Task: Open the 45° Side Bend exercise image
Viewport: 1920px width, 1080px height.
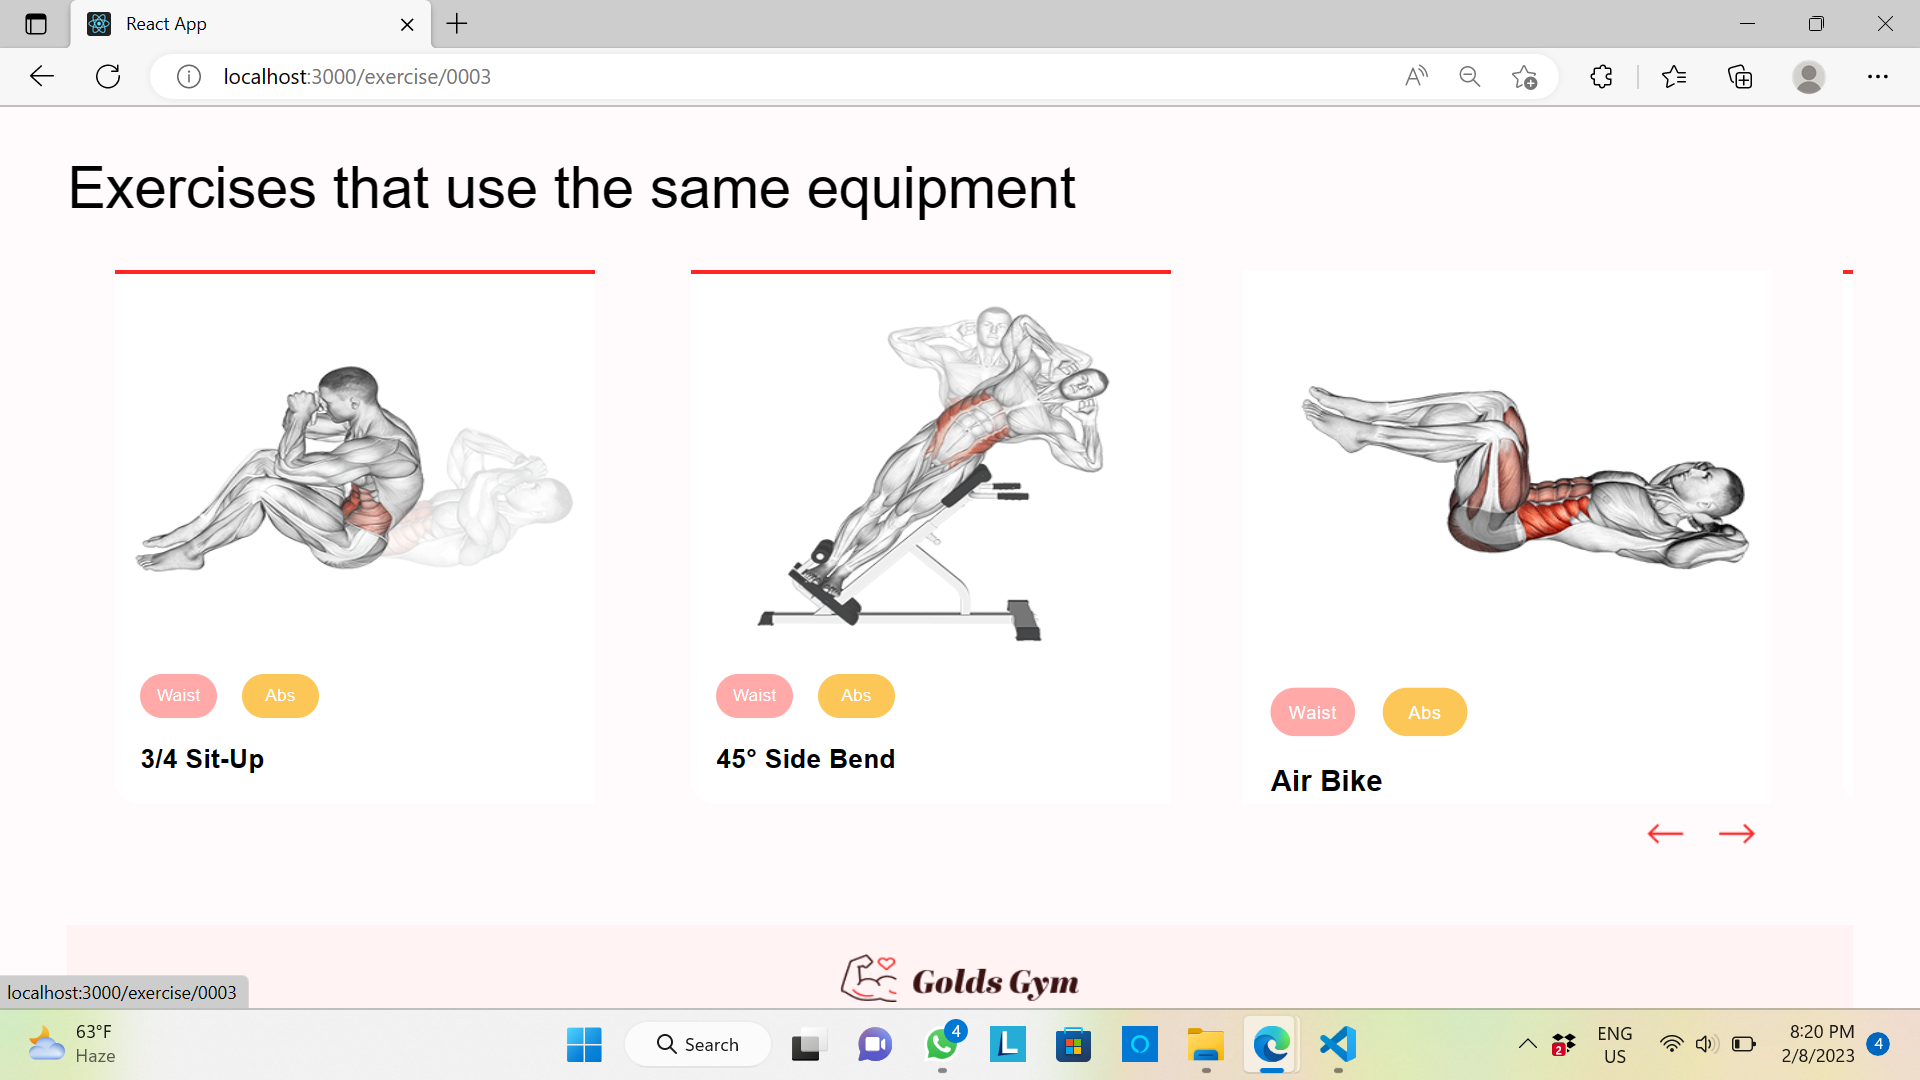Action: pyautogui.click(x=931, y=472)
